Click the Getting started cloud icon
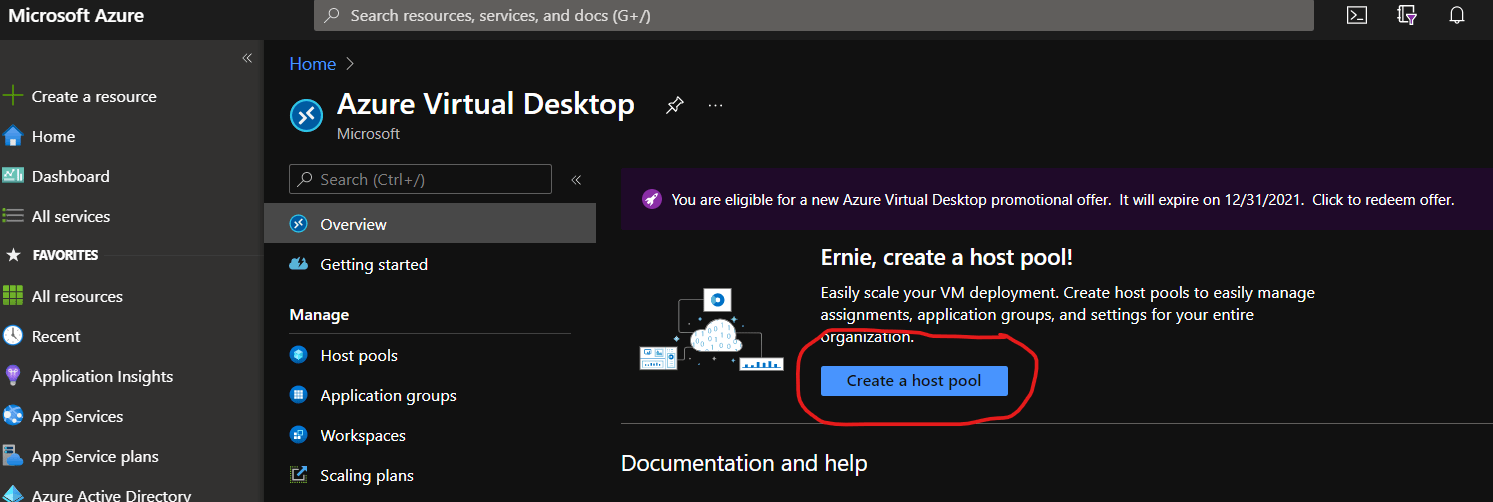1493x502 pixels. click(298, 264)
